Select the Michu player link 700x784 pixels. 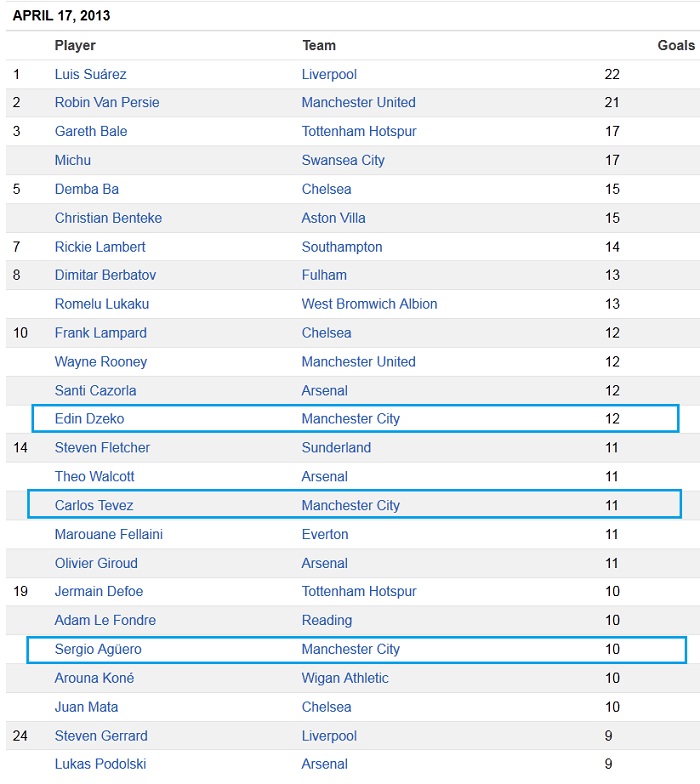(73, 160)
